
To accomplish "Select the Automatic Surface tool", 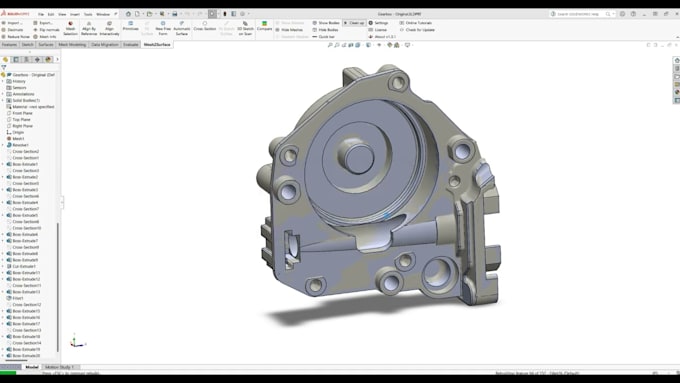I will click(x=182, y=28).
